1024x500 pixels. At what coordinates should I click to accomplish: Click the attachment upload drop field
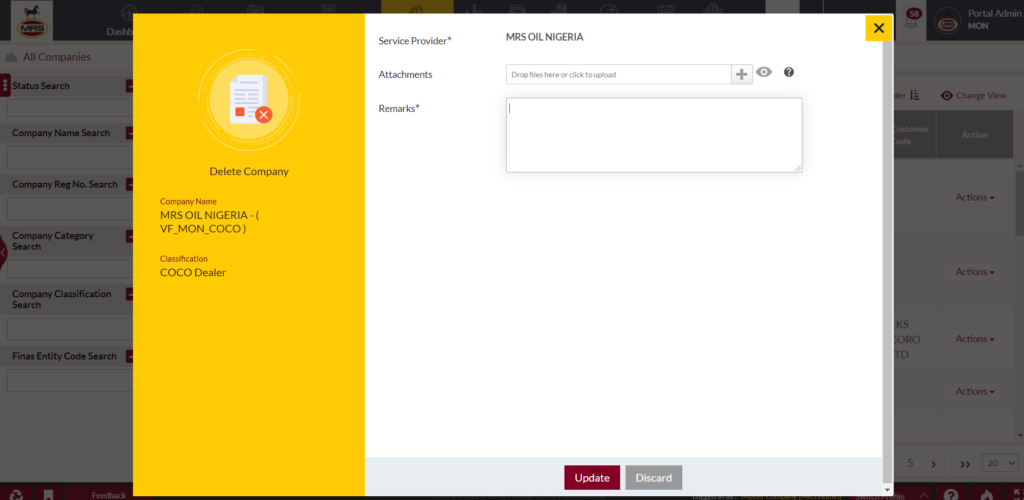pyautogui.click(x=618, y=74)
